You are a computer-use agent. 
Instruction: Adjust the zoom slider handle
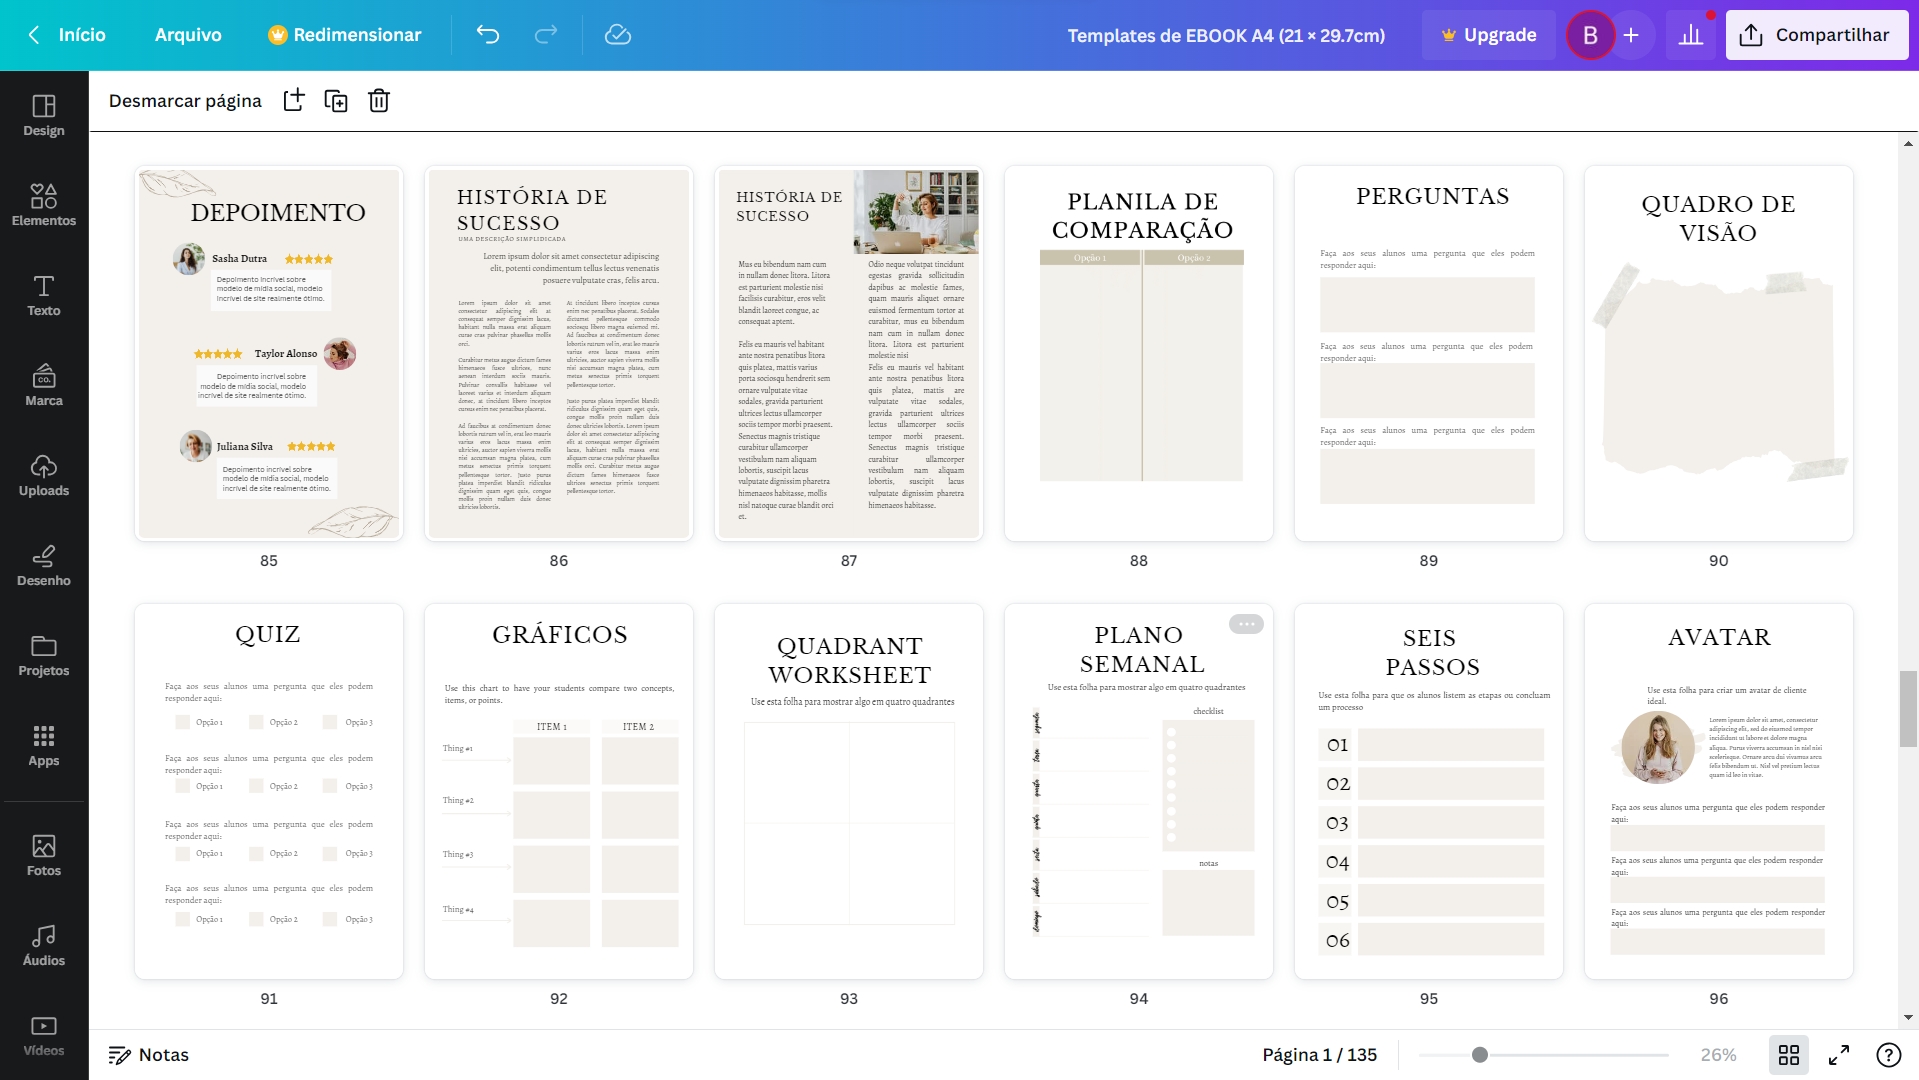(x=1480, y=1055)
